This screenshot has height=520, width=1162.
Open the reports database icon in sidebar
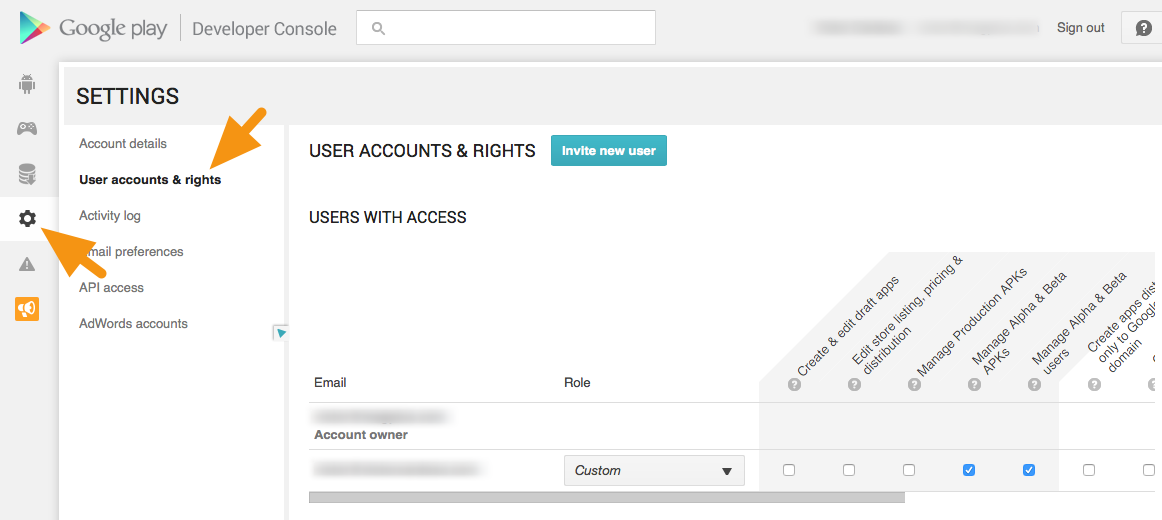point(27,175)
